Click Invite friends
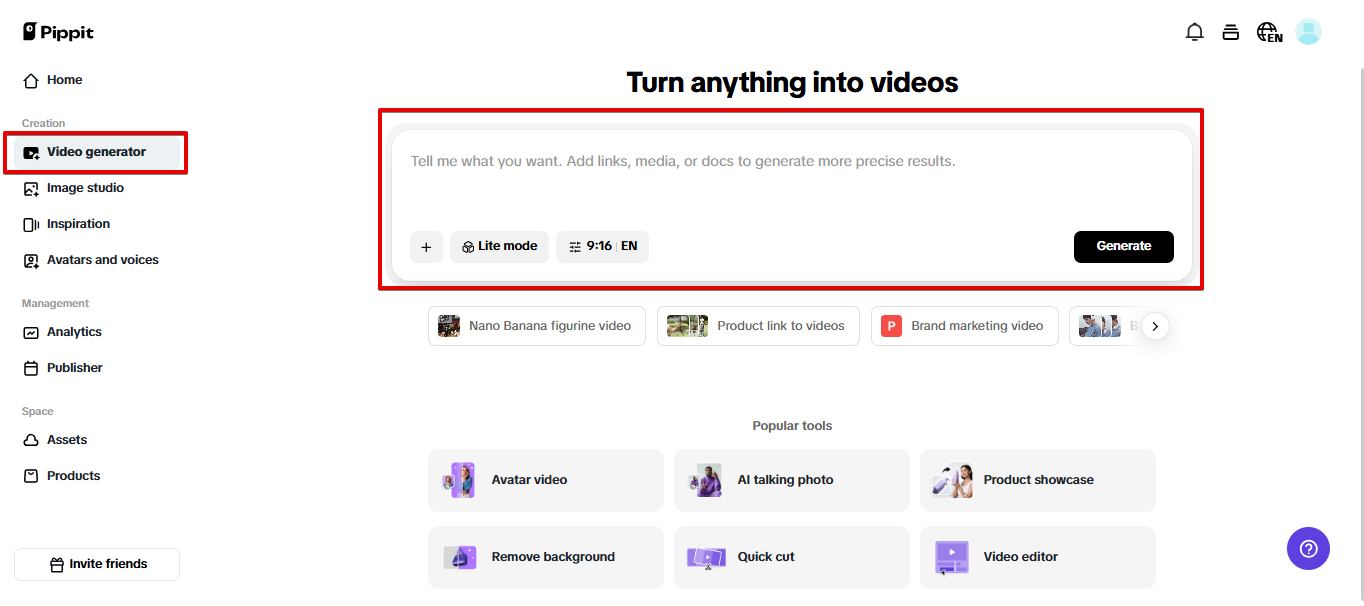 pos(96,564)
